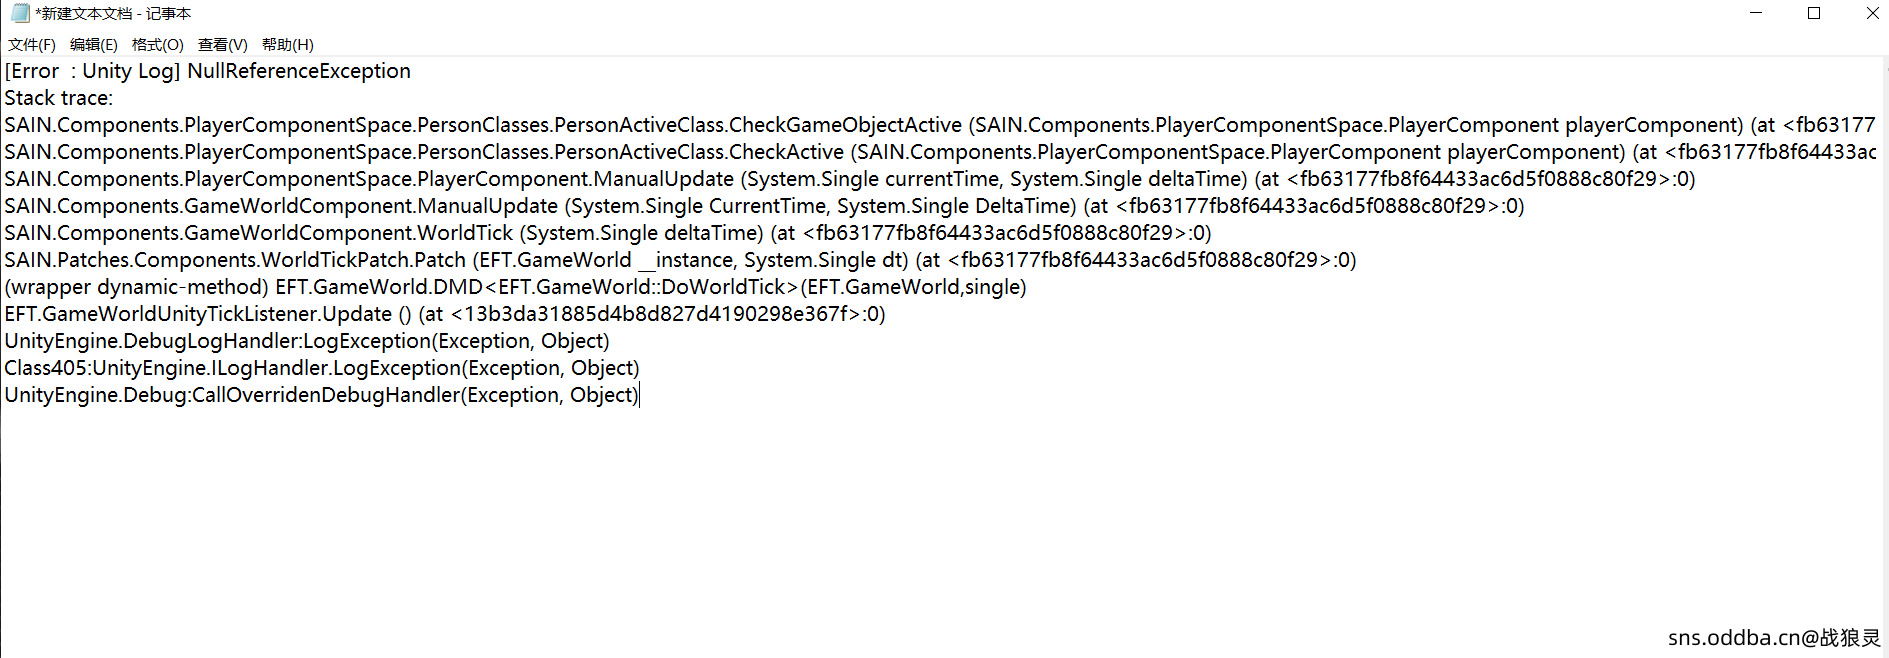1889x658 pixels.
Task: Open the 帮助(H) menu
Action: pyautogui.click(x=288, y=45)
